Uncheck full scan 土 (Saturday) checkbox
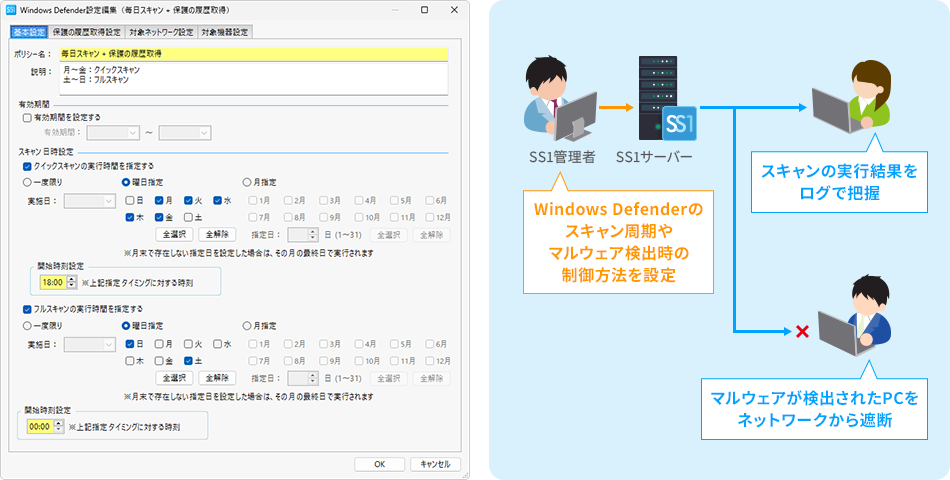The image size is (950, 480). (x=188, y=361)
